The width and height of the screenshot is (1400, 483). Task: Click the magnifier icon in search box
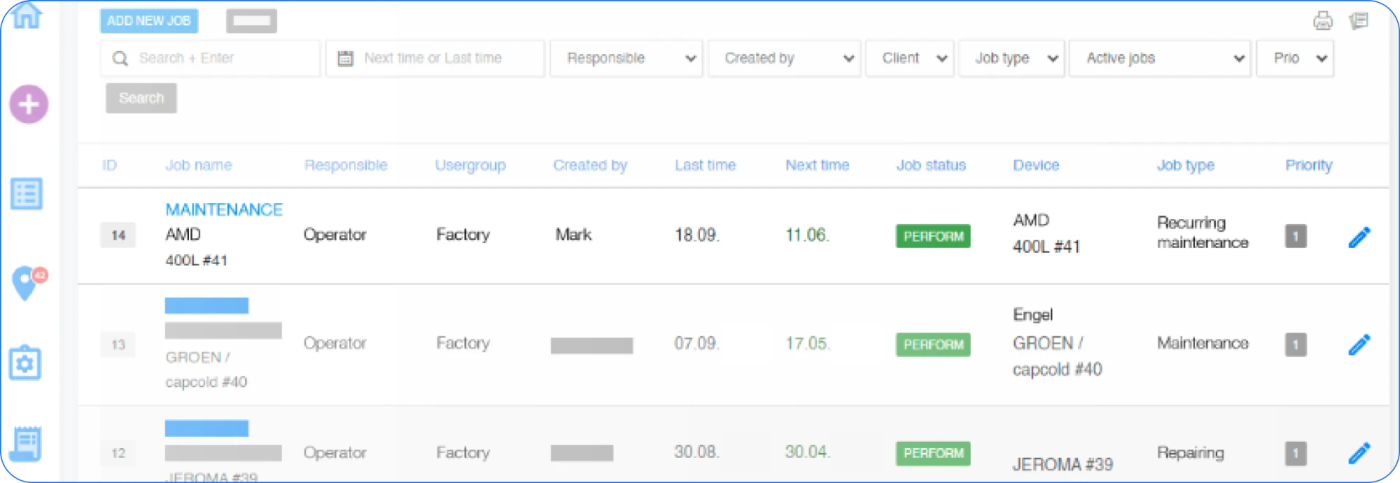point(120,58)
